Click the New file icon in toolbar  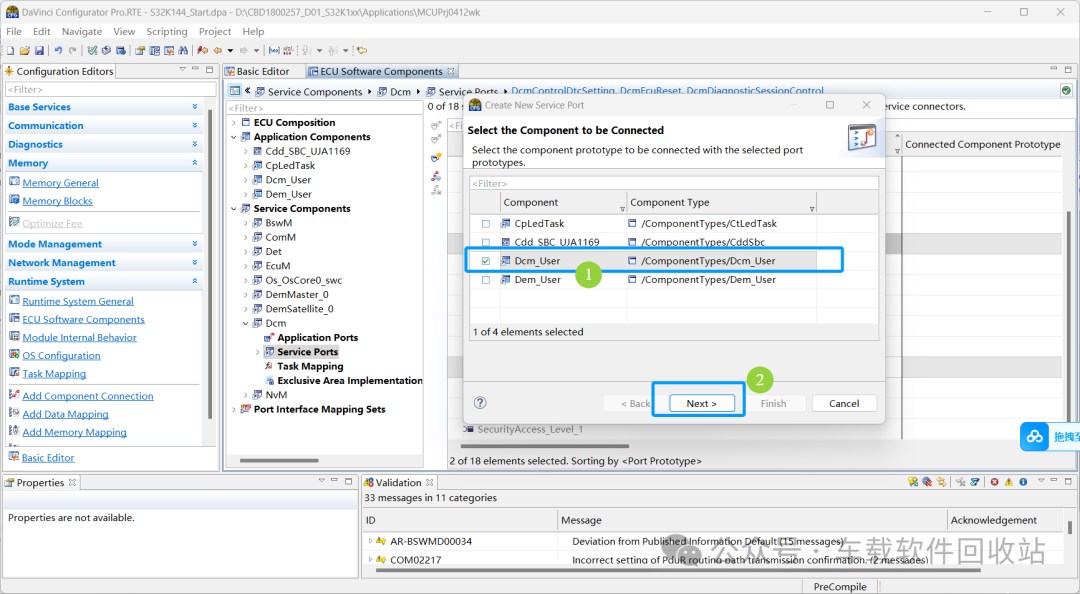tap(10, 50)
